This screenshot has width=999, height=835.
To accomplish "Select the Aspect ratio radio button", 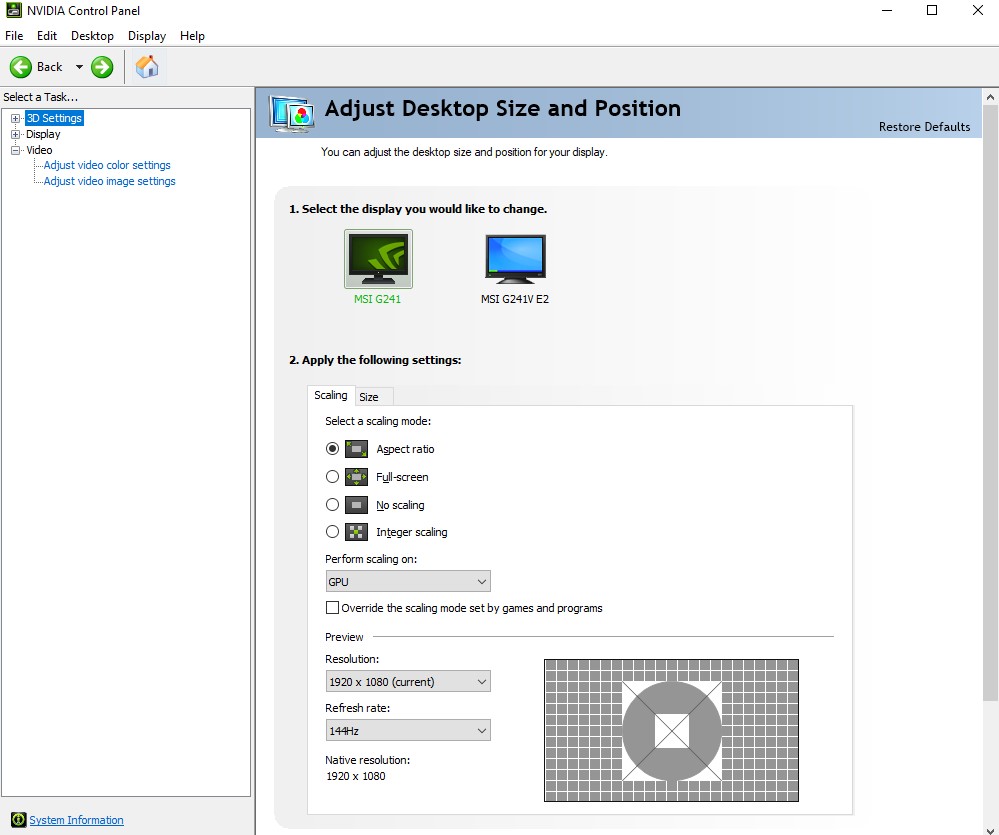I will click(332, 448).
